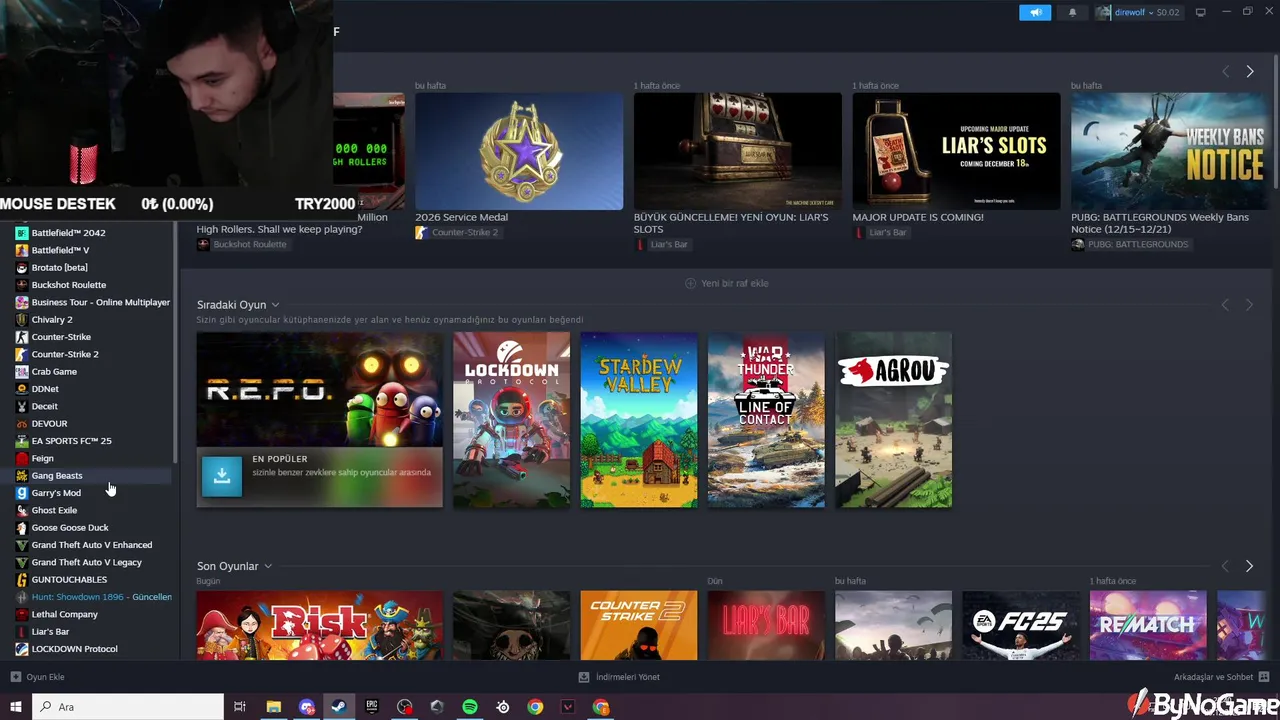Screen dimensions: 1280x720
Task: Open the 2026 Service Medal news
Action: tap(519, 152)
